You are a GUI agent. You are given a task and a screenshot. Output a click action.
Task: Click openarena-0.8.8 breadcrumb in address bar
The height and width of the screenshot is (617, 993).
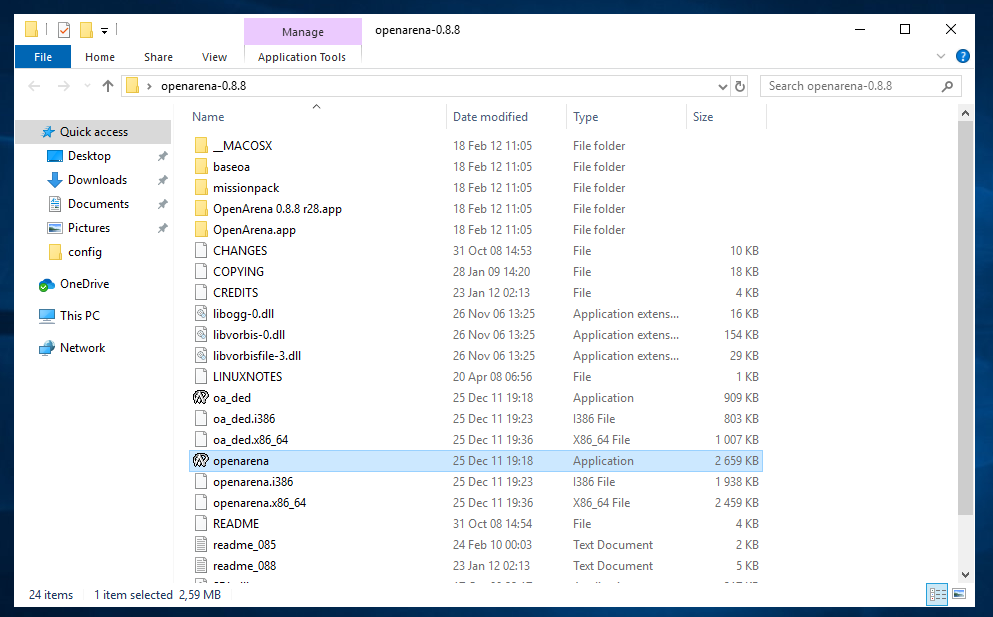click(x=203, y=86)
